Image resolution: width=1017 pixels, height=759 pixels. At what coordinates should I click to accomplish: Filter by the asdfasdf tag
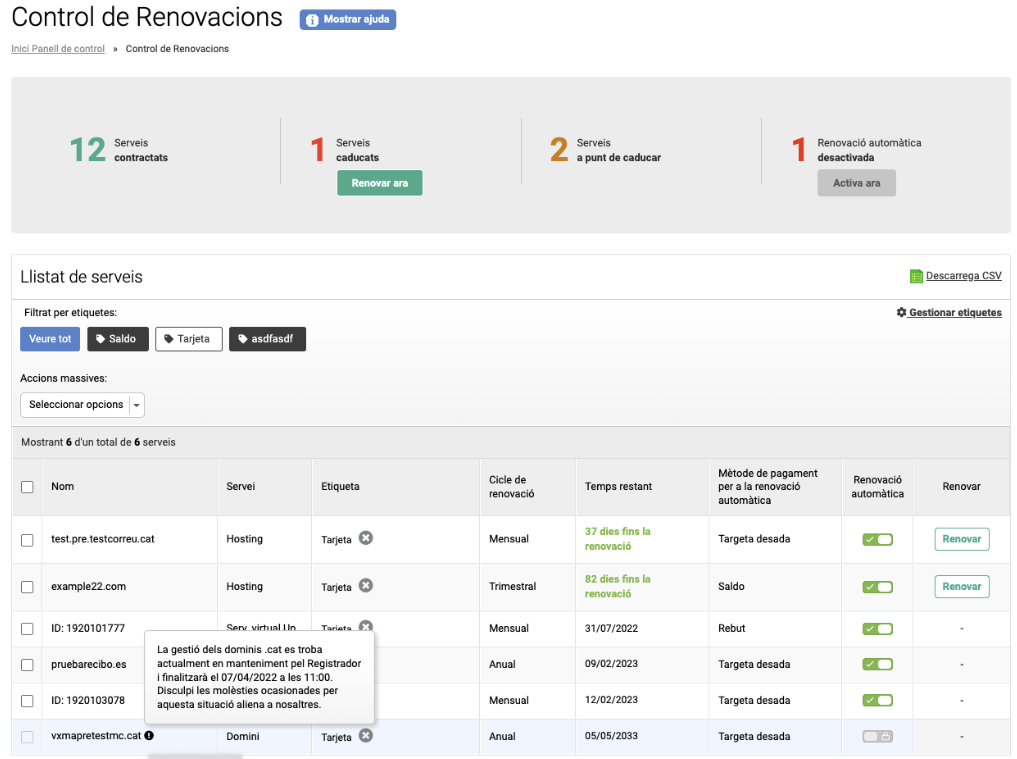click(267, 339)
